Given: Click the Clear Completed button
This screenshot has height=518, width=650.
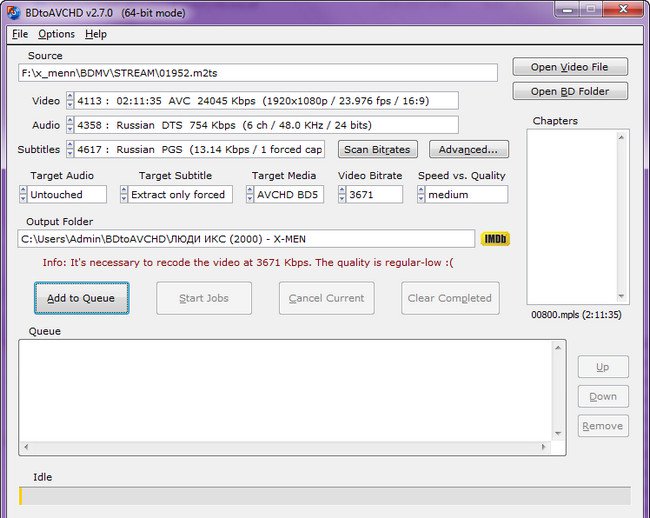Looking at the screenshot, I should pos(450,298).
